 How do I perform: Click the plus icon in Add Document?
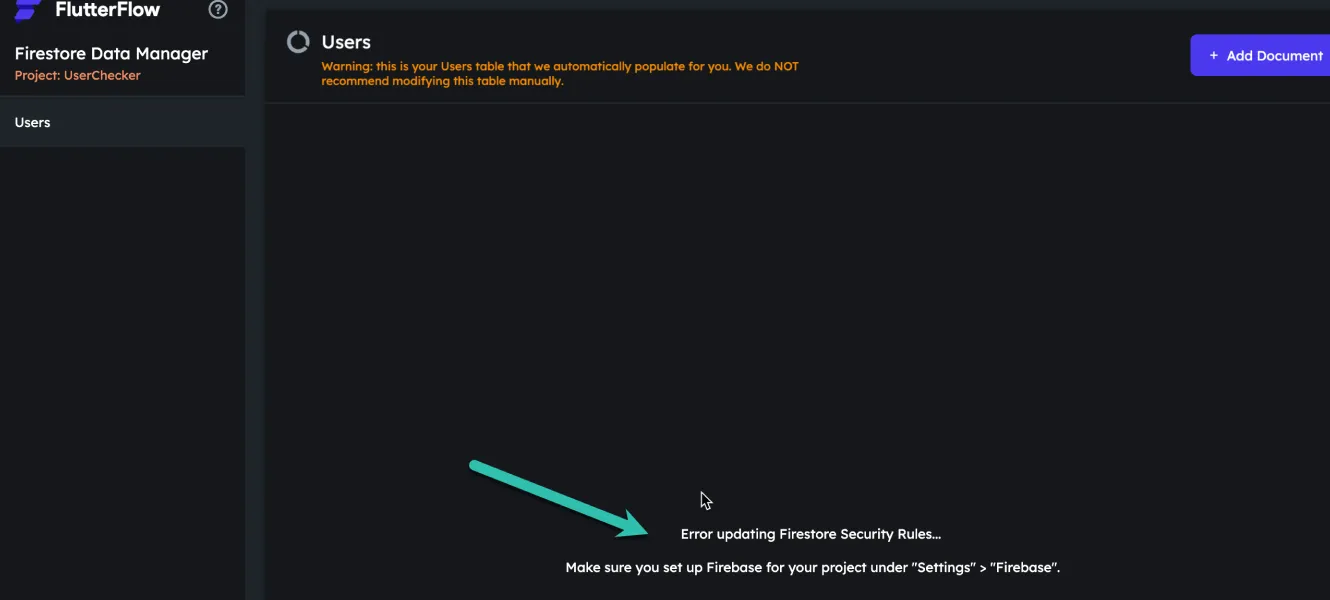click(x=1214, y=56)
